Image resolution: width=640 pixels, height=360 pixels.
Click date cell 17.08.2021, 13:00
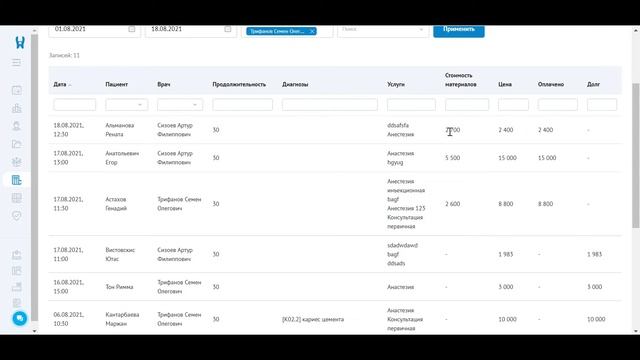(68, 158)
